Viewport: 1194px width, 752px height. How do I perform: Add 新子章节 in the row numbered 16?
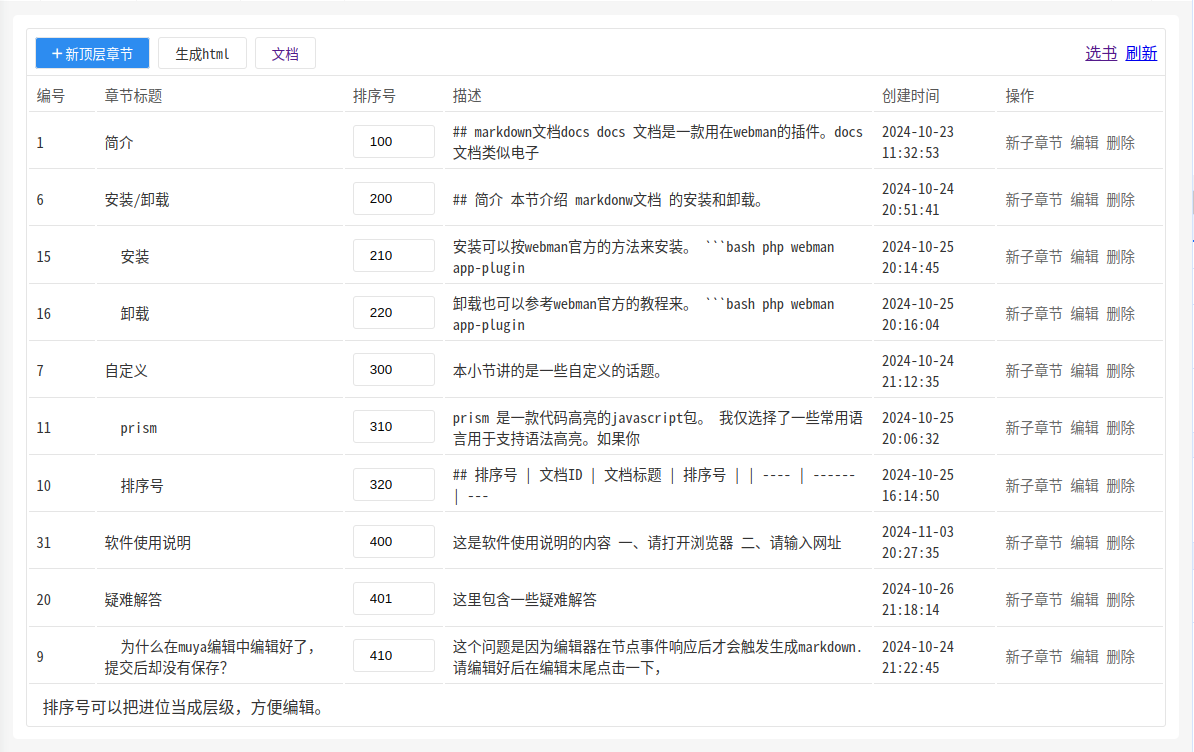click(x=1033, y=314)
